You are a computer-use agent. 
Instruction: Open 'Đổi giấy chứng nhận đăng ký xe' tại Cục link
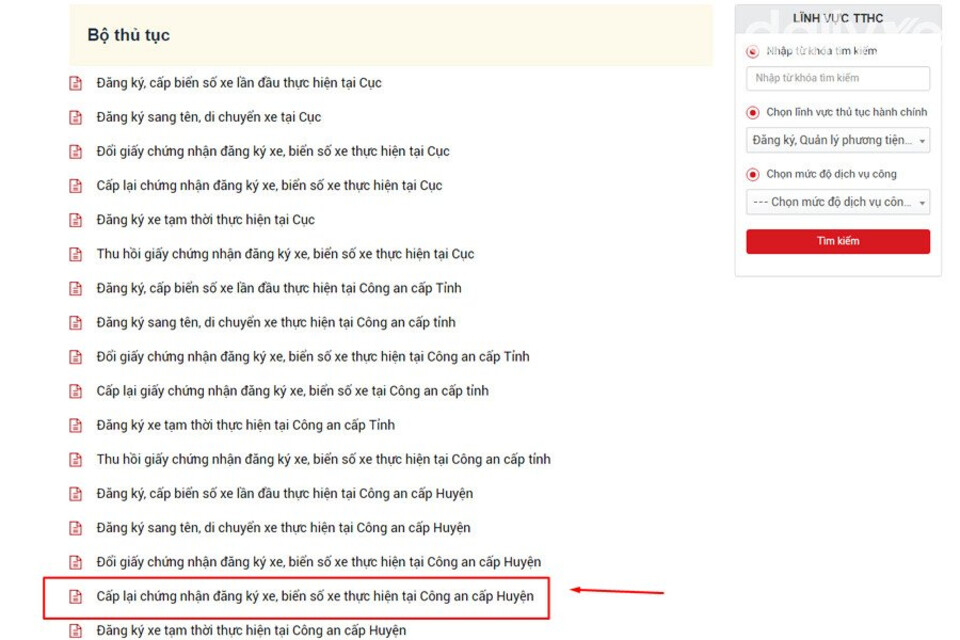273,152
